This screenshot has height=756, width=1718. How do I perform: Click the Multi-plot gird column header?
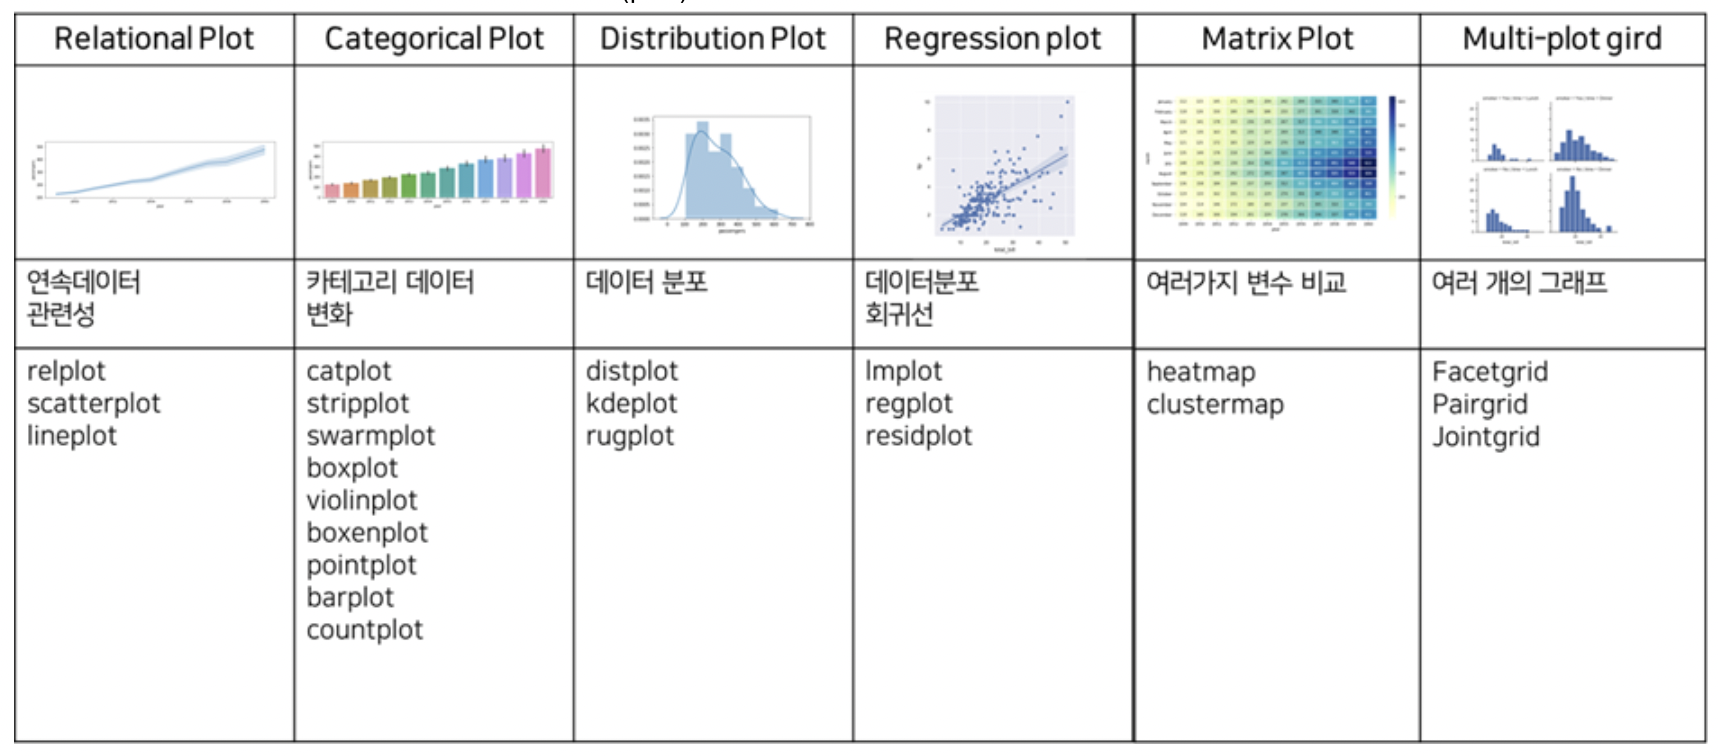click(1562, 39)
